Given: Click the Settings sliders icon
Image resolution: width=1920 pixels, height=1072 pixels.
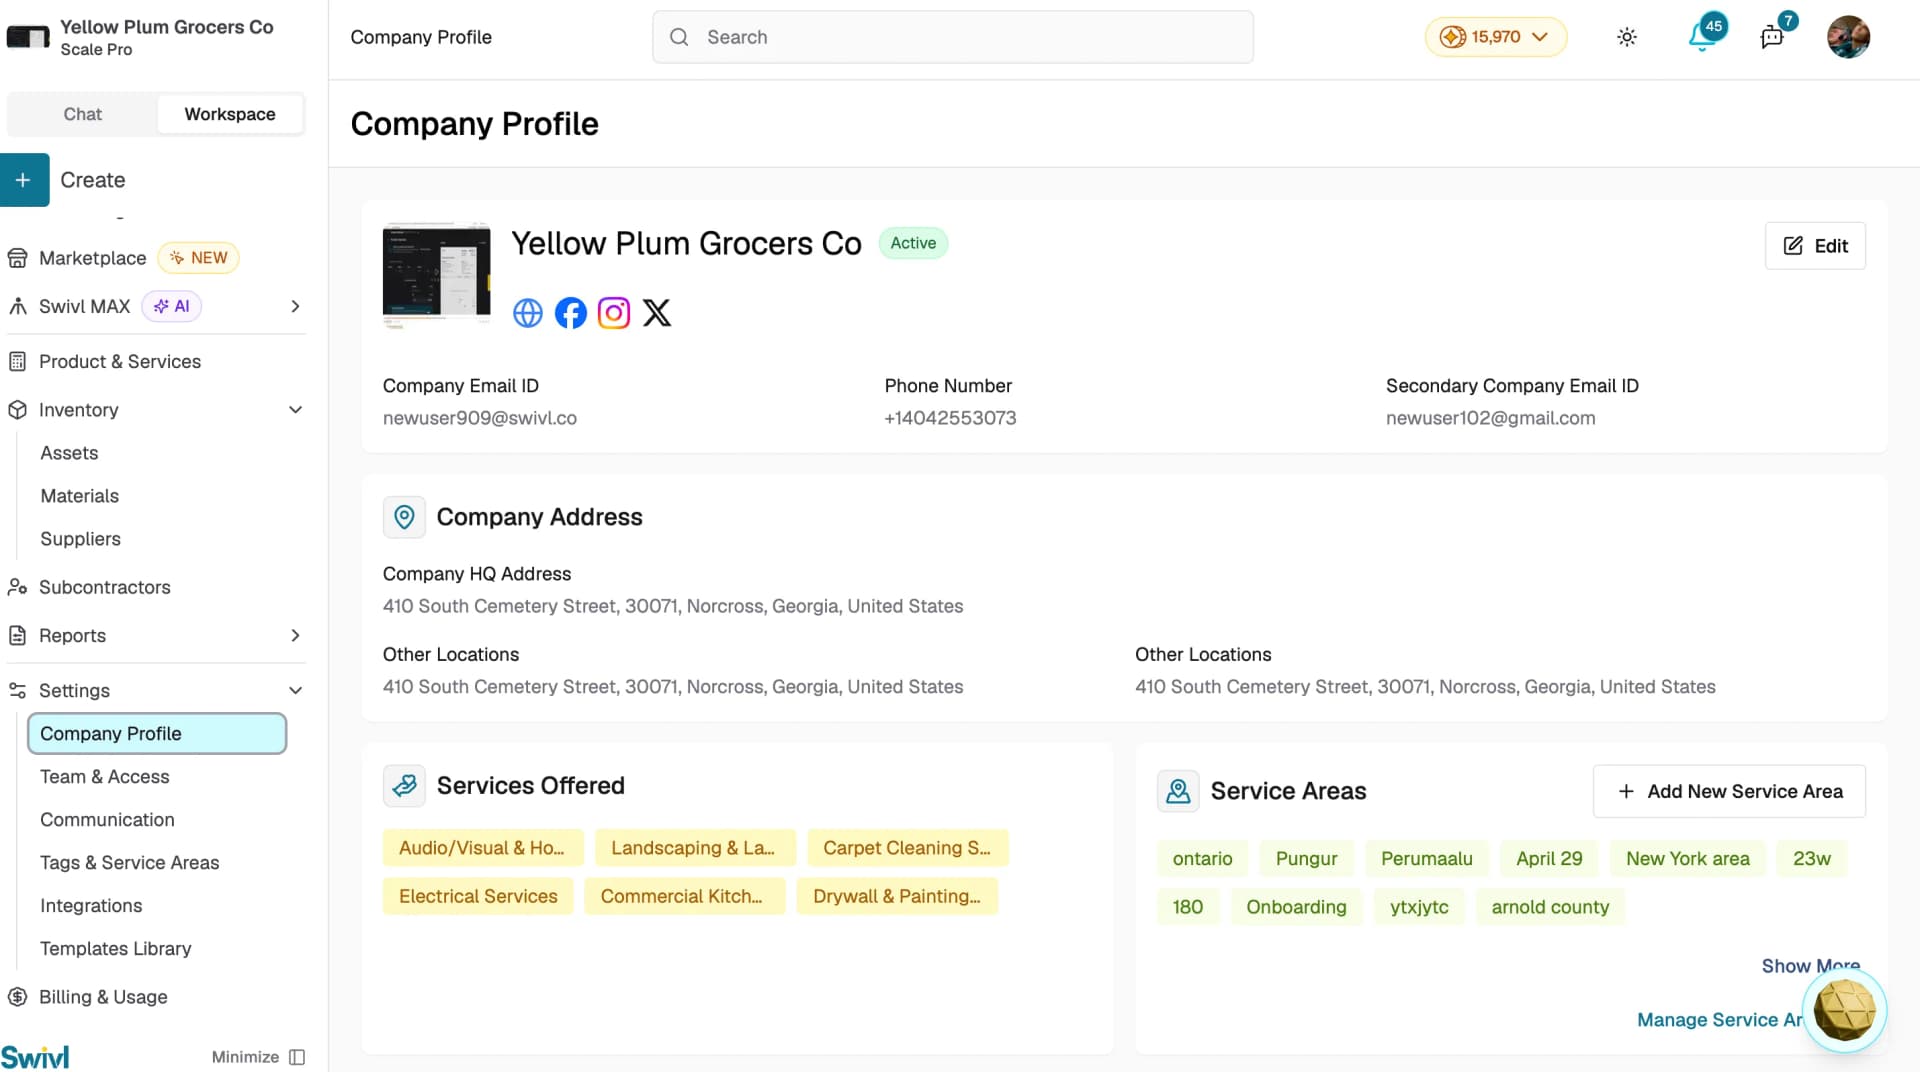Looking at the screenshot, I should 17,690.
